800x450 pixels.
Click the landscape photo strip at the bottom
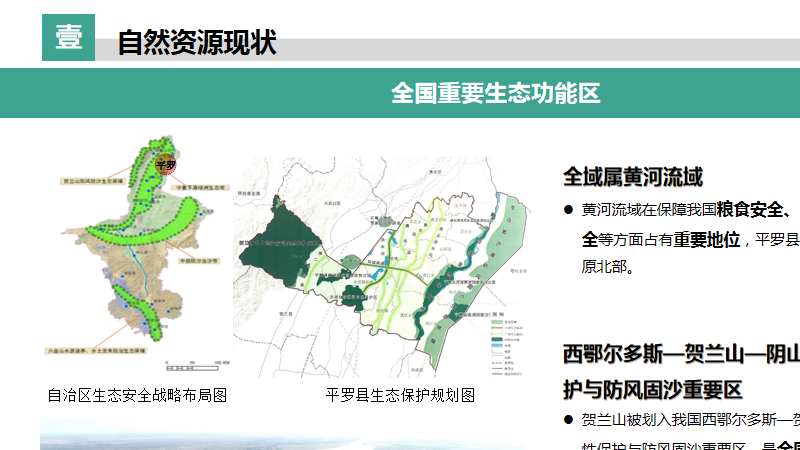point(280,435)
